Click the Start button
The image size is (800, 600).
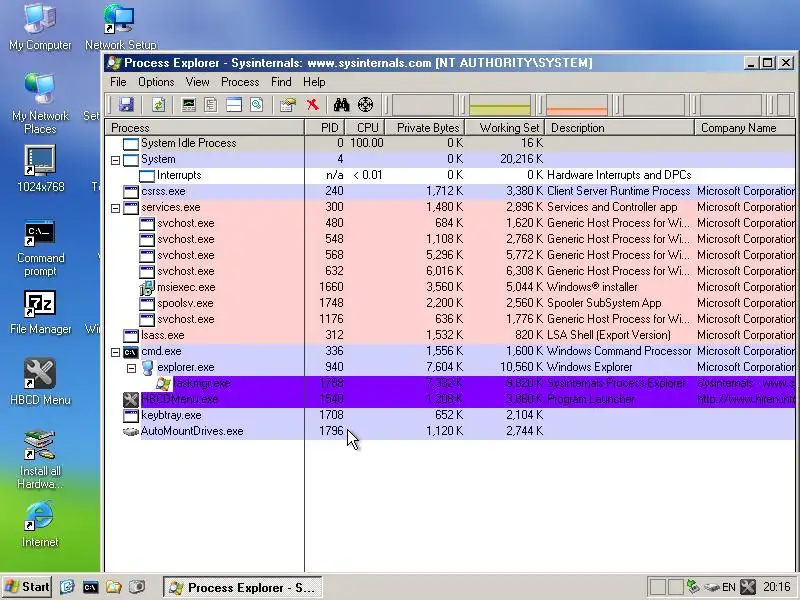click(27, 587)
